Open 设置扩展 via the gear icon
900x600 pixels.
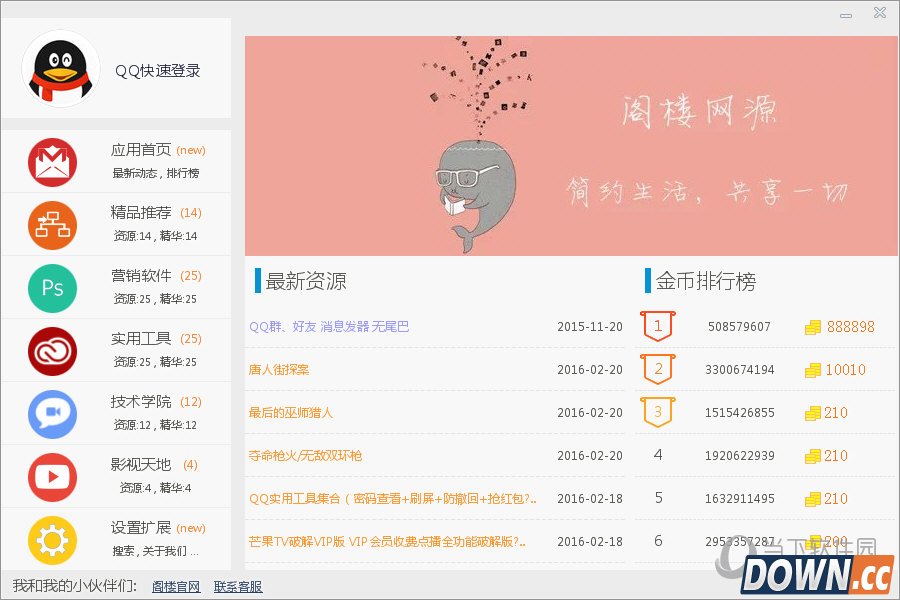50,540
